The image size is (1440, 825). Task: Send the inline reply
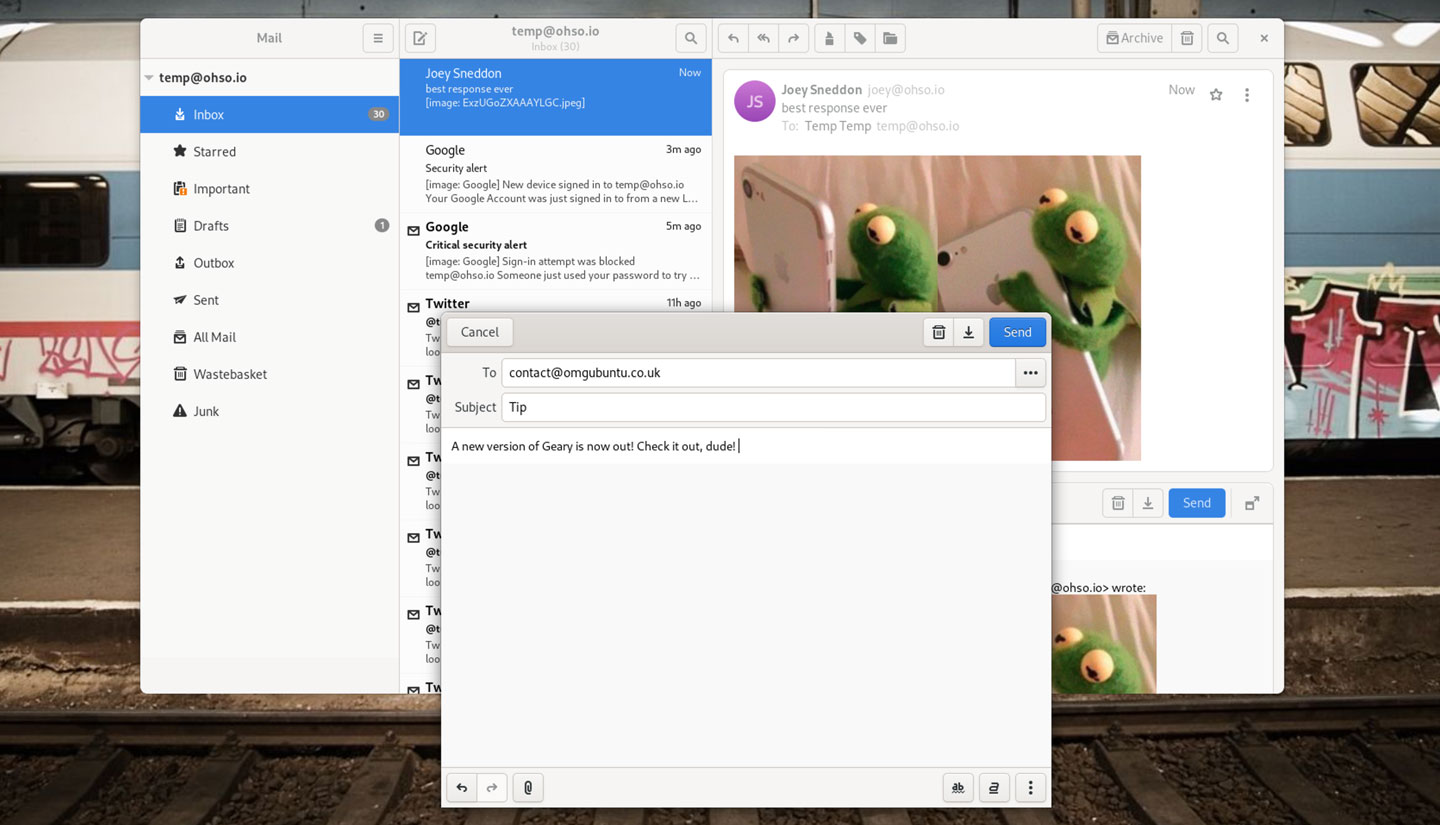coord(1197,503)
